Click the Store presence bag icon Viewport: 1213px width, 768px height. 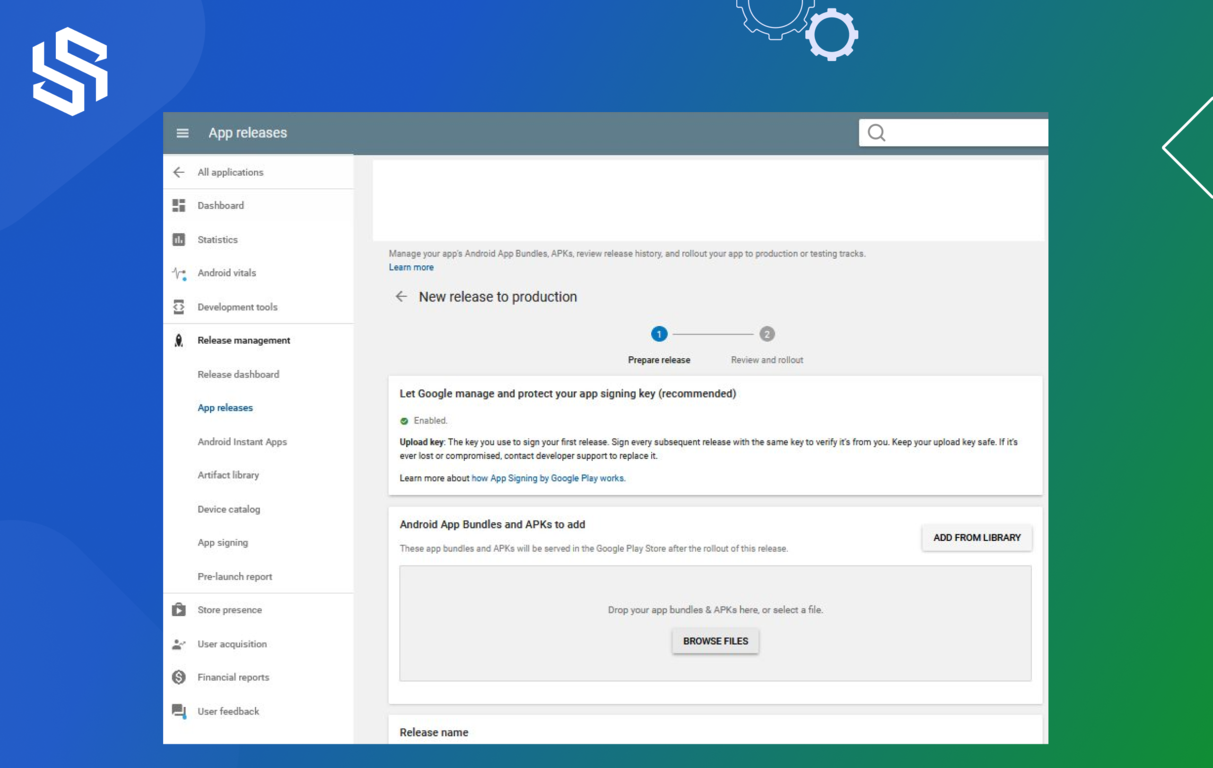click(x=179, y=610)
